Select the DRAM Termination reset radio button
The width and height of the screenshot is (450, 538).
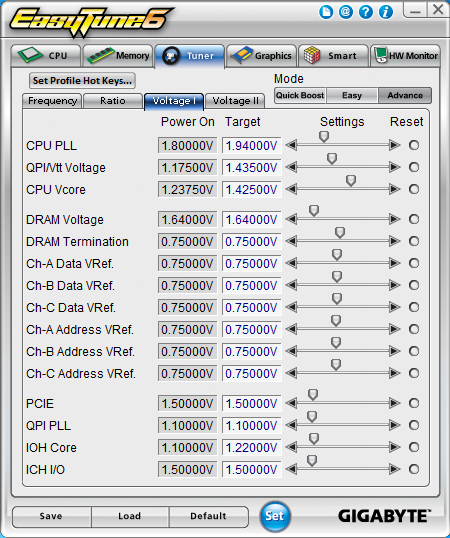click(x=414, y=241)
